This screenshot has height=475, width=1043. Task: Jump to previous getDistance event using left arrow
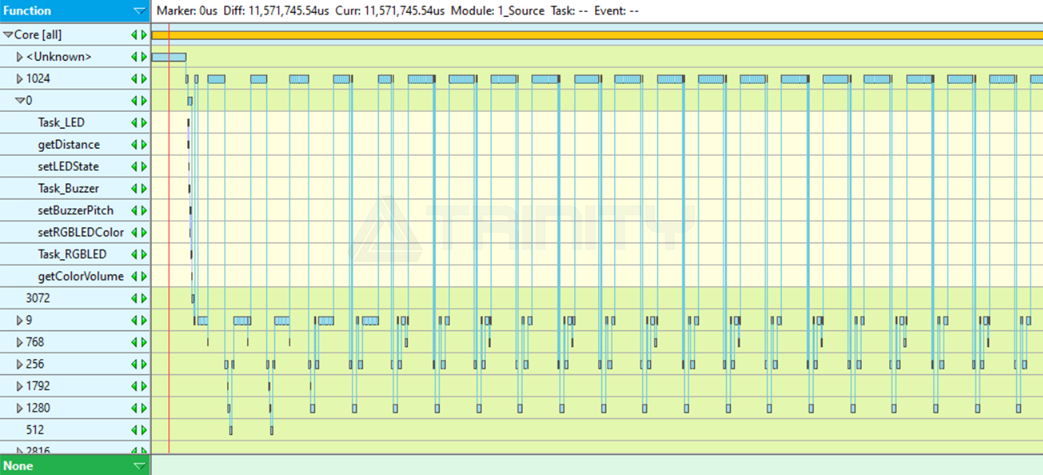click(x=135, y=145)
